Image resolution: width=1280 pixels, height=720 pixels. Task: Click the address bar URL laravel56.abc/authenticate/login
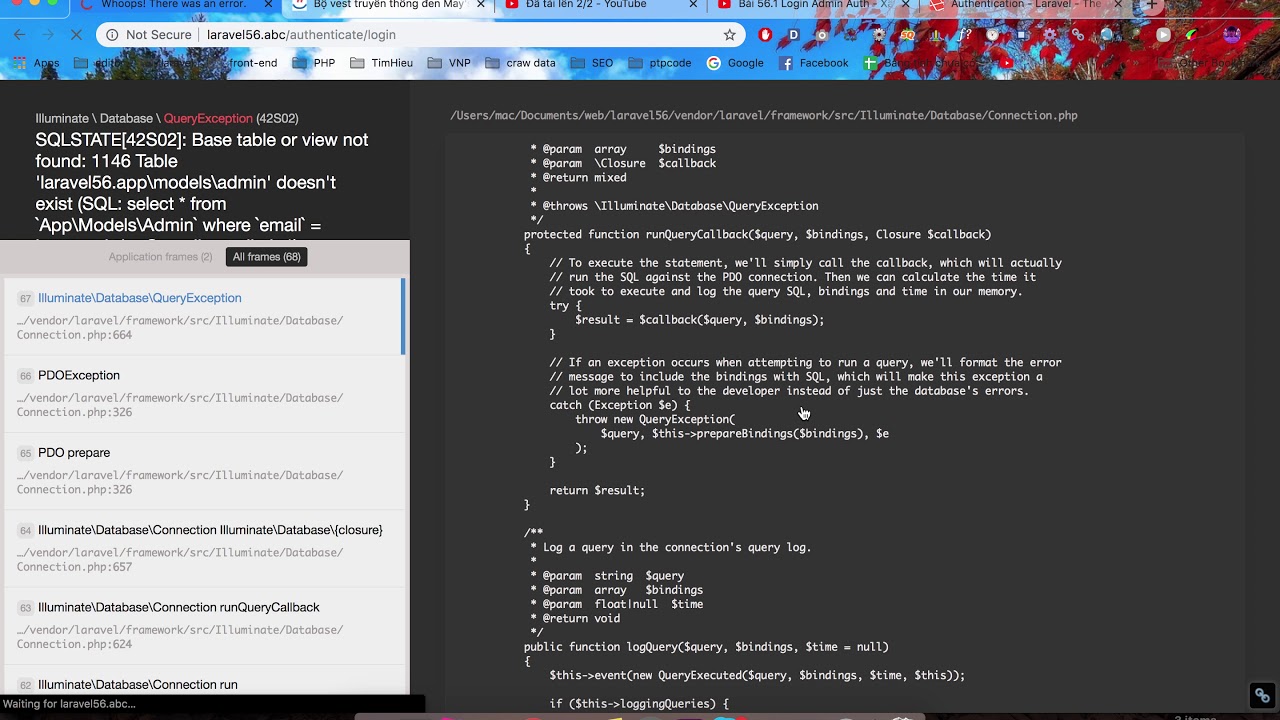[x=301, y=35]
